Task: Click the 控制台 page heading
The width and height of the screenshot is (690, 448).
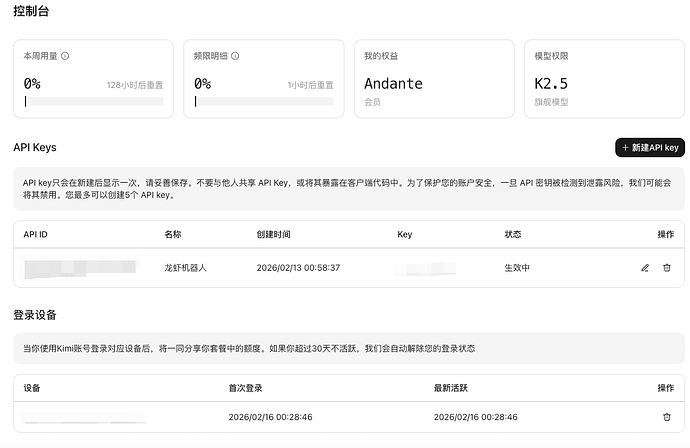Action: coord(31,11)
